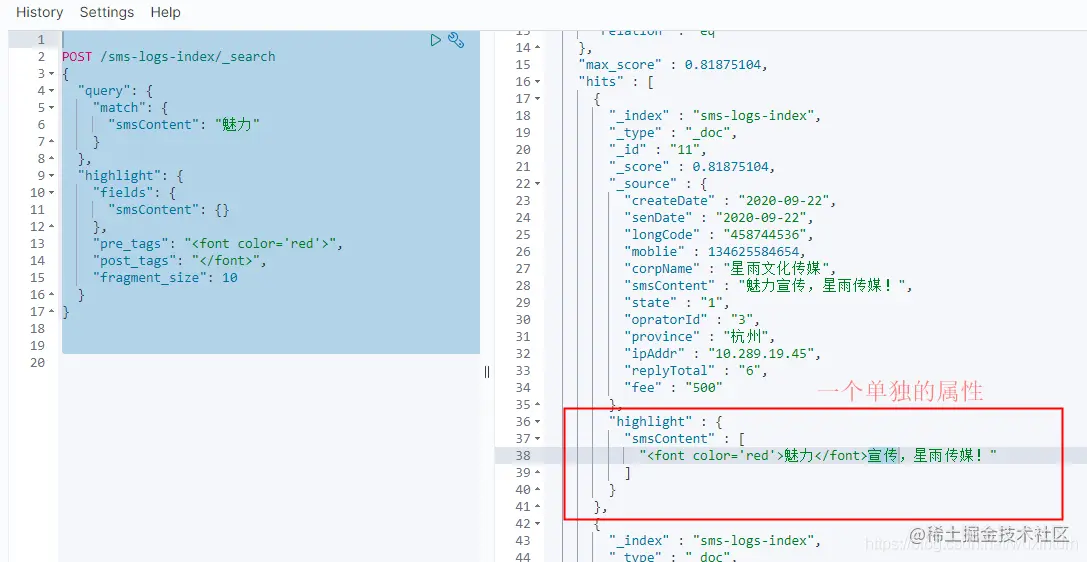Toggle fold arrow at editor line 8
The height and width of the screenshot is (562, 1087).
tap(52, 159)
